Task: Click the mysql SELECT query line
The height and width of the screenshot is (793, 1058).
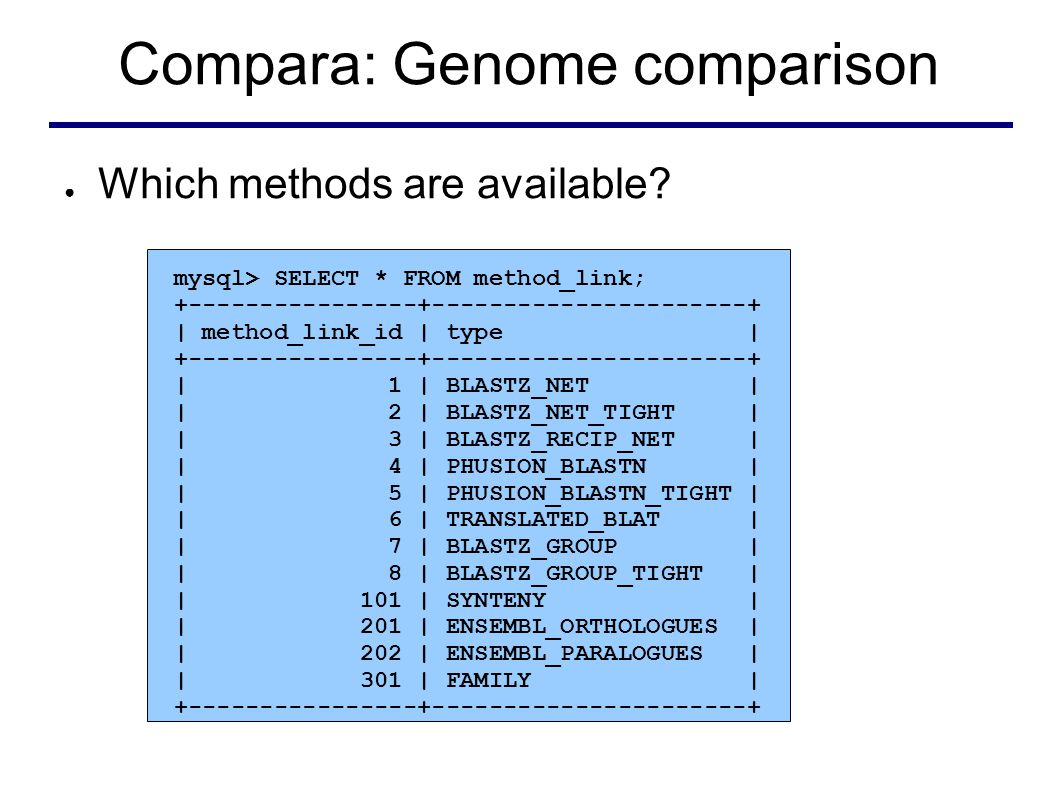Action: coord(409,279)
